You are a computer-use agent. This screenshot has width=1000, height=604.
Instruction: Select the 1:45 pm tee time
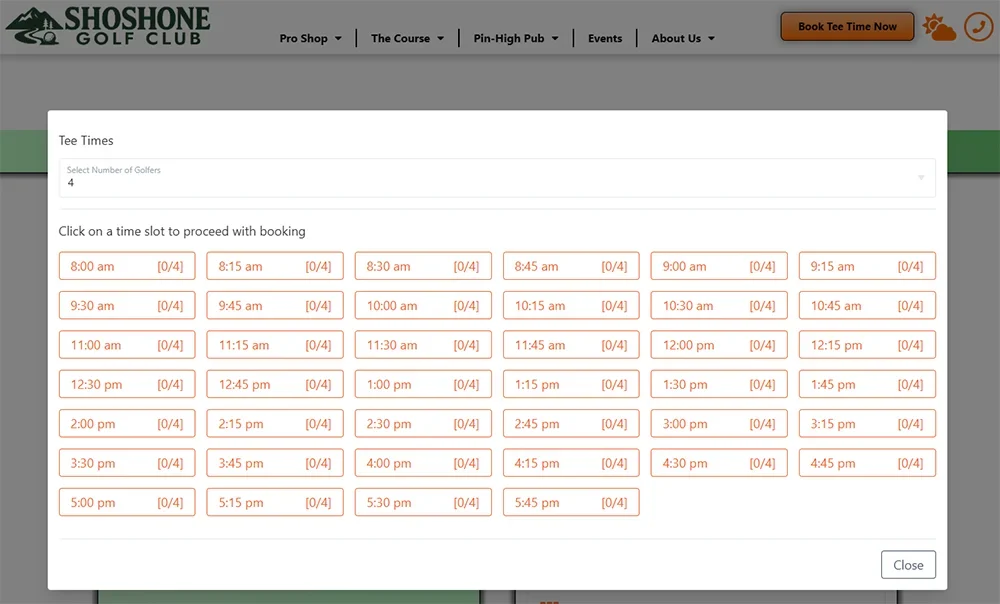click(x=867, y=385)
